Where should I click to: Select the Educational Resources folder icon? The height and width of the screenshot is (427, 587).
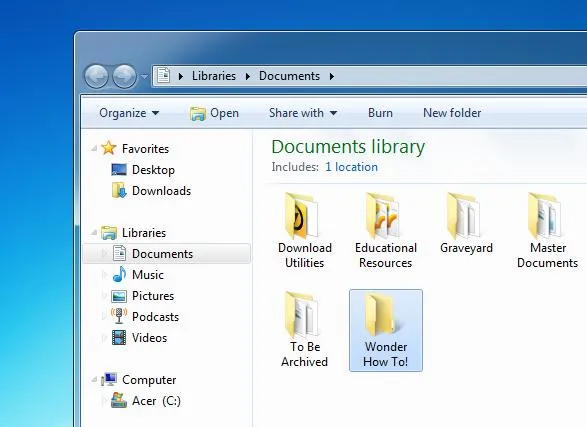click(383, 216)
